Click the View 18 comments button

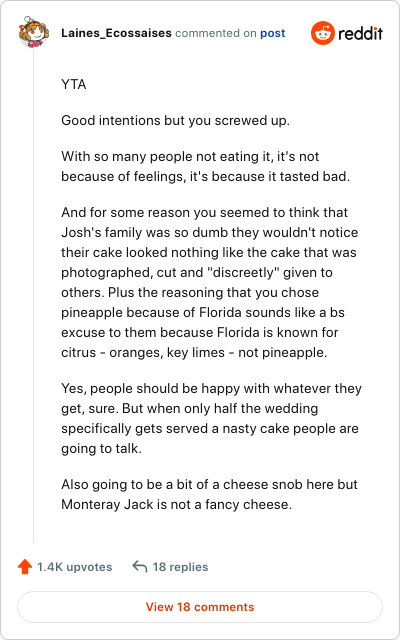[200, 607]
